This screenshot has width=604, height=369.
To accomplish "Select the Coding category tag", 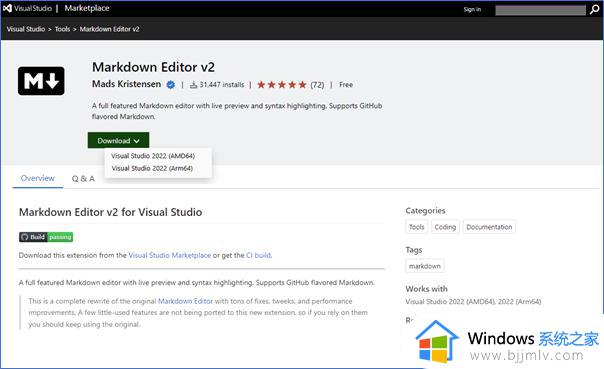I will coord(445,227).
